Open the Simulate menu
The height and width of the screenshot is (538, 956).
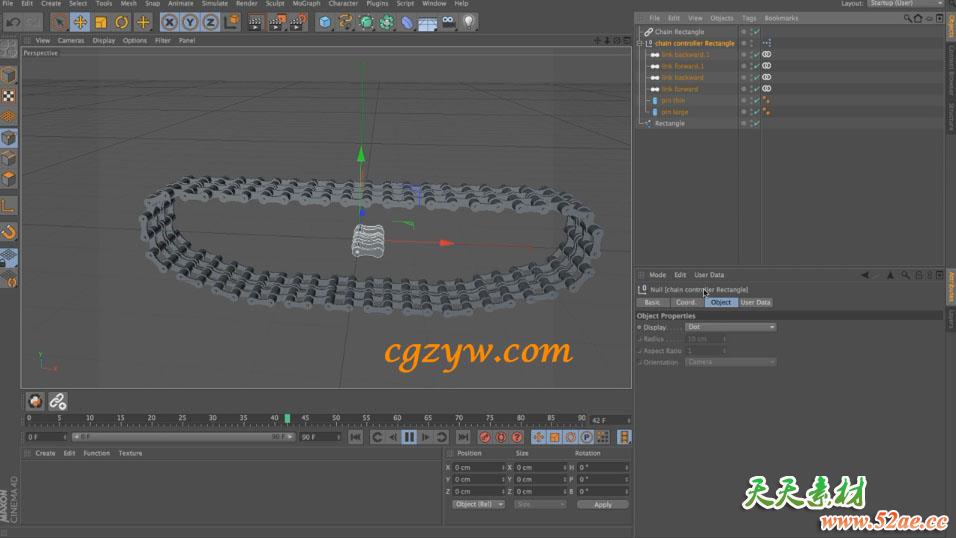pyautogui.click(x=215, y=4)
